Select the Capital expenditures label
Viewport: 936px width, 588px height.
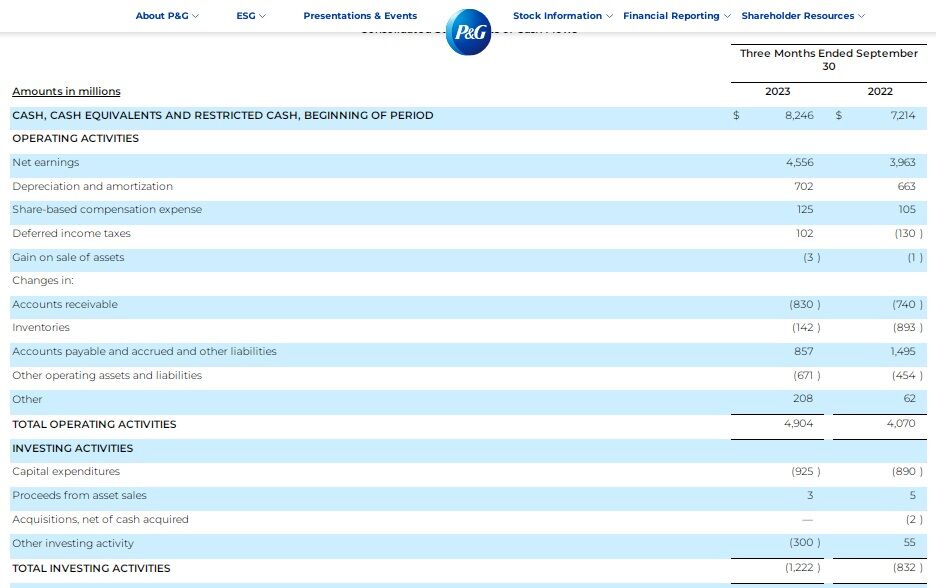[x=66, y=472]
